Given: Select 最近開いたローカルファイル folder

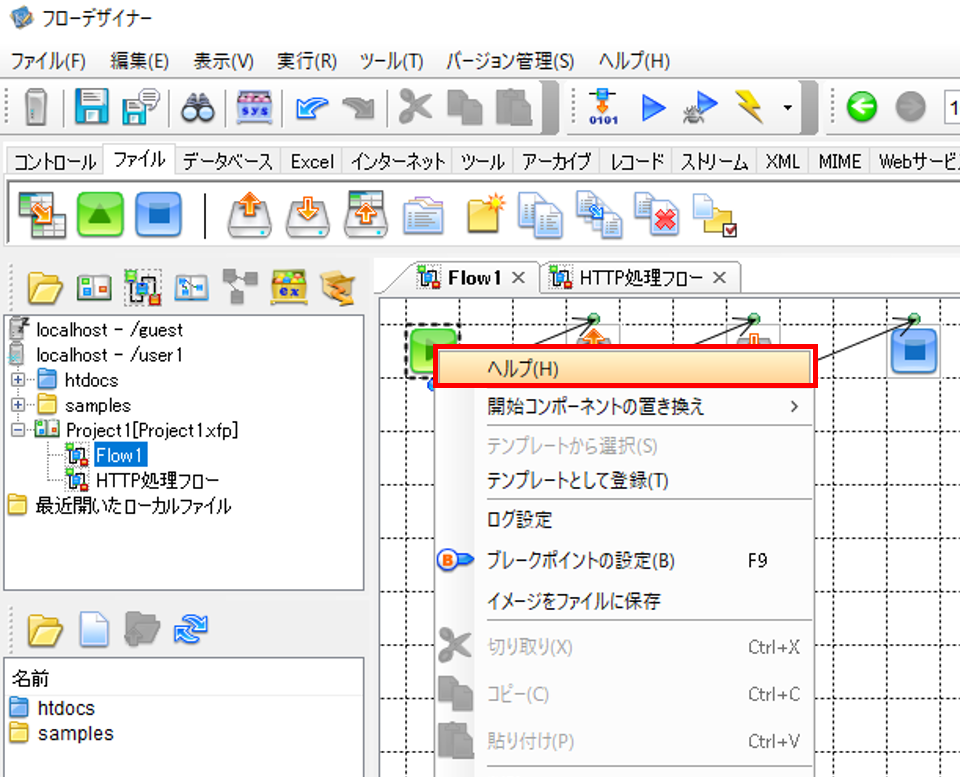Looking at the screenshot, I should [x=133, y=506].
